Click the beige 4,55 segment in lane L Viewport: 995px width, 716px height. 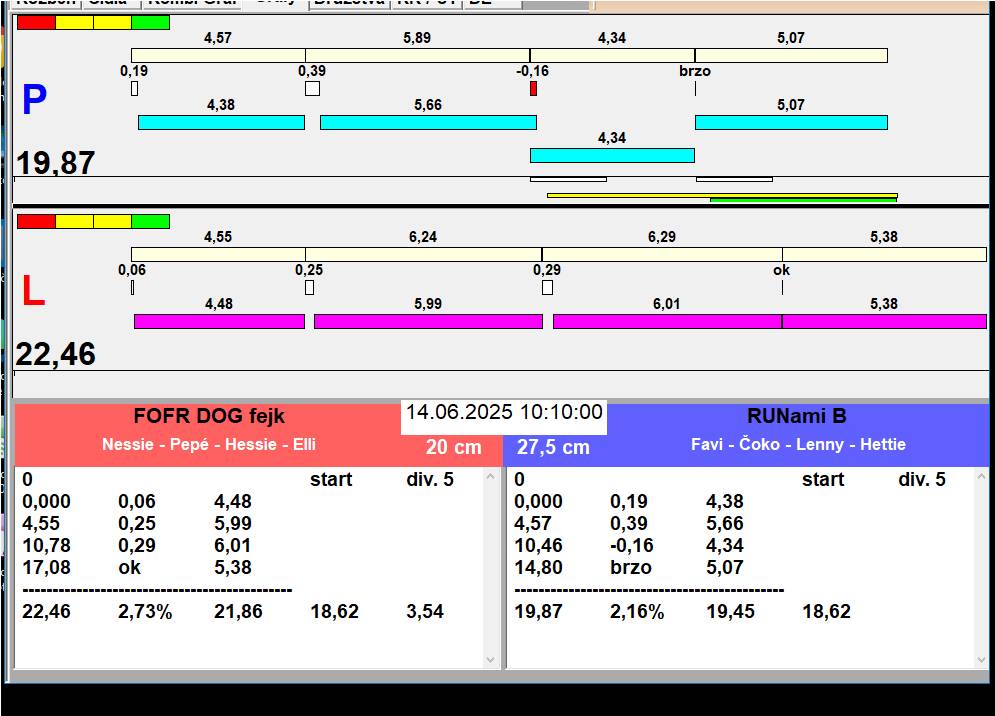218,255
